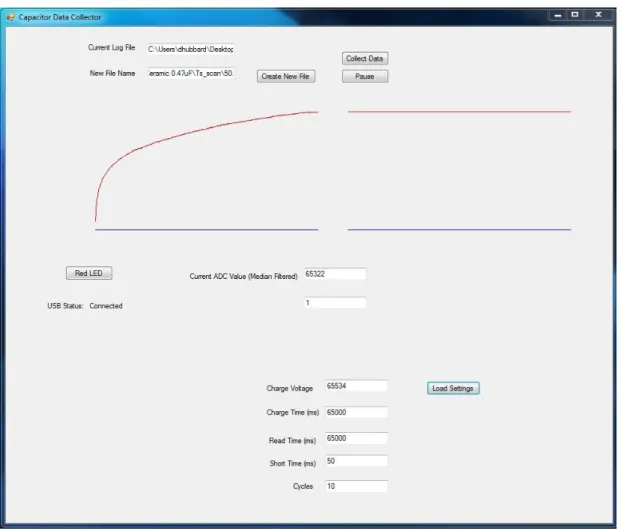Click the USB Status: label
The width and height of the screenshot is (621, 531).
tap(65, 306)
